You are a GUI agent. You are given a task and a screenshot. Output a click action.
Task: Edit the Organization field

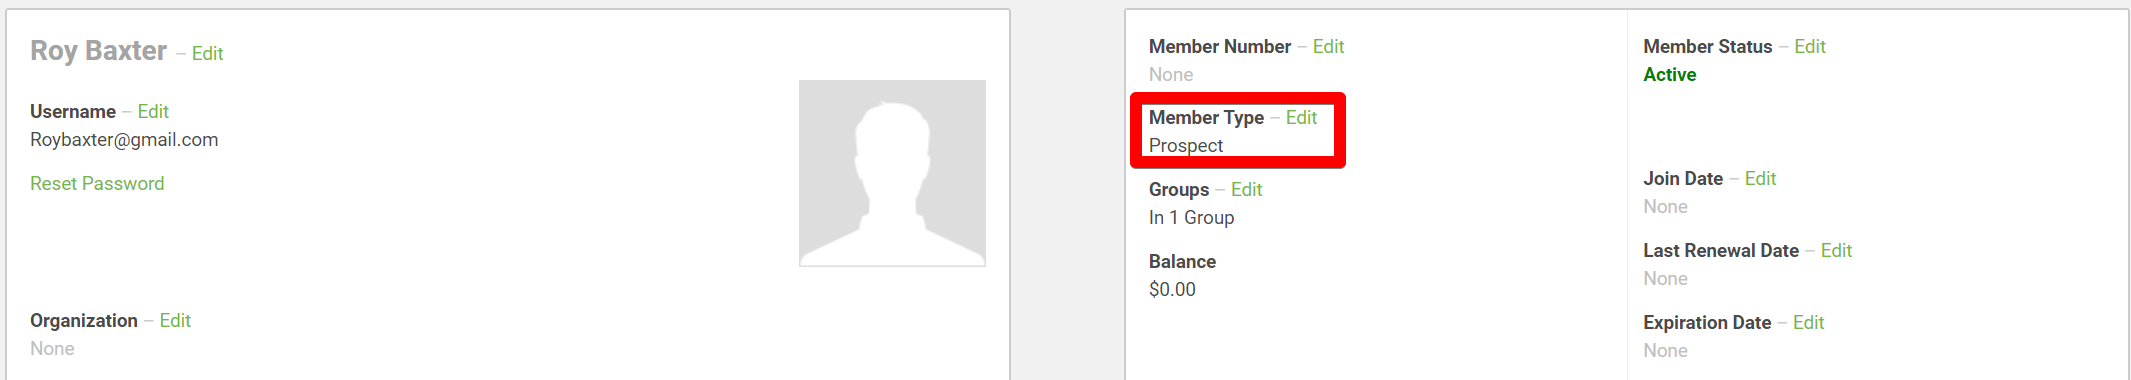[175, 321]
